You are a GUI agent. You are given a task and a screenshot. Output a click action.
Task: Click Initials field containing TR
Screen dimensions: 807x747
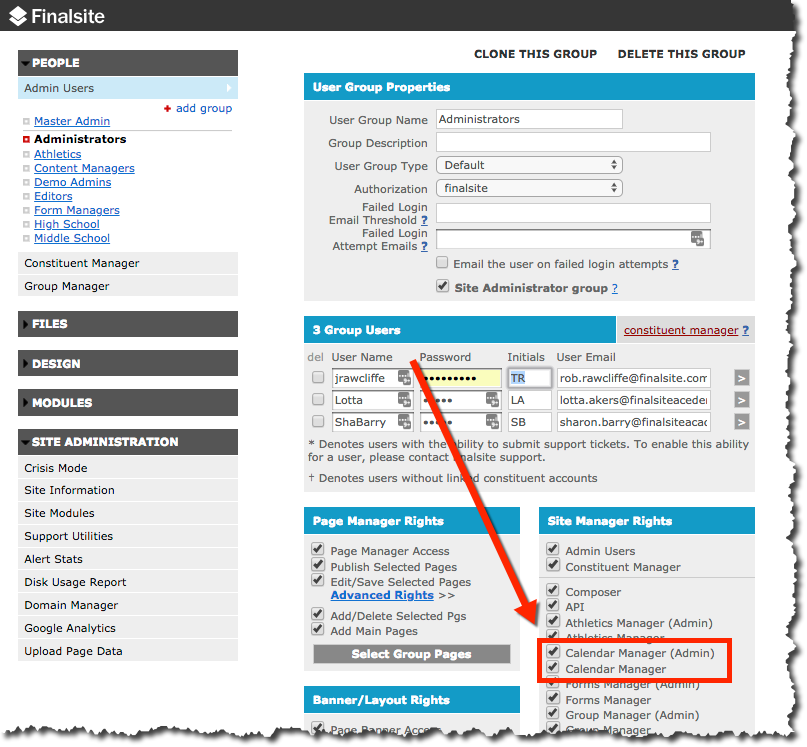(x=529, y=378)
